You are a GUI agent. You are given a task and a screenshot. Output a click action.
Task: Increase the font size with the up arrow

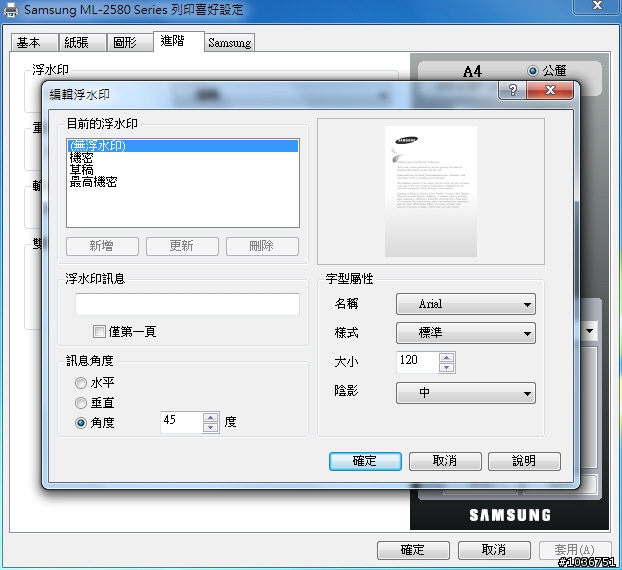coord(447,357)
